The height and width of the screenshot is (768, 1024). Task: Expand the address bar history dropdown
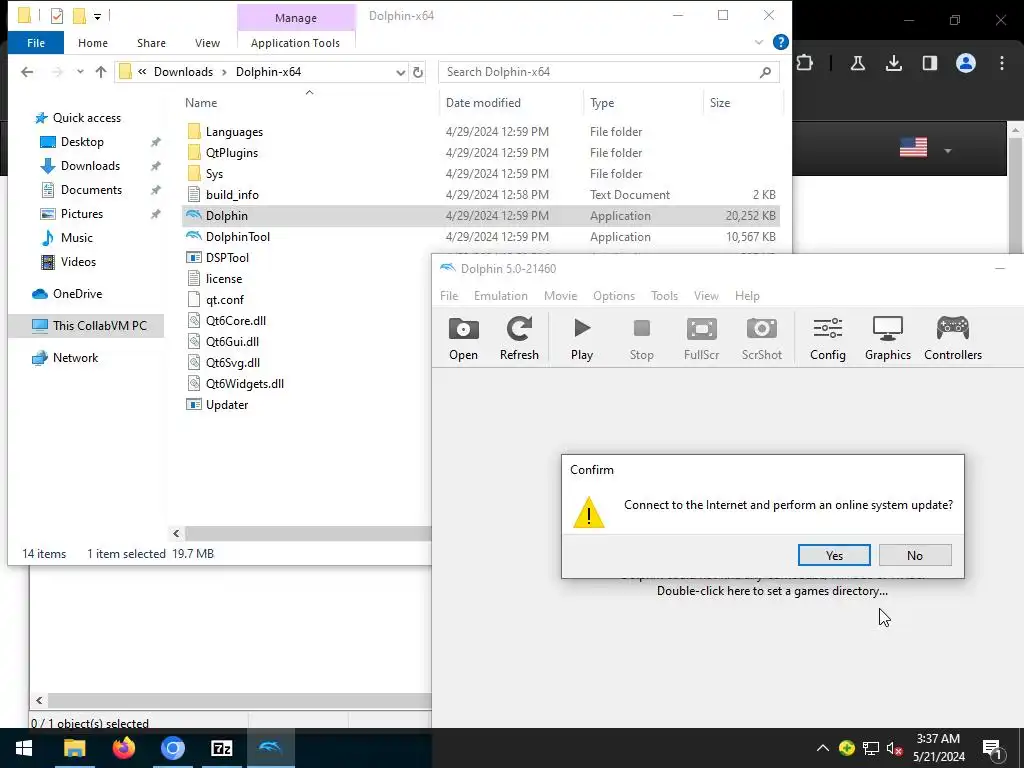coord(400,72)
